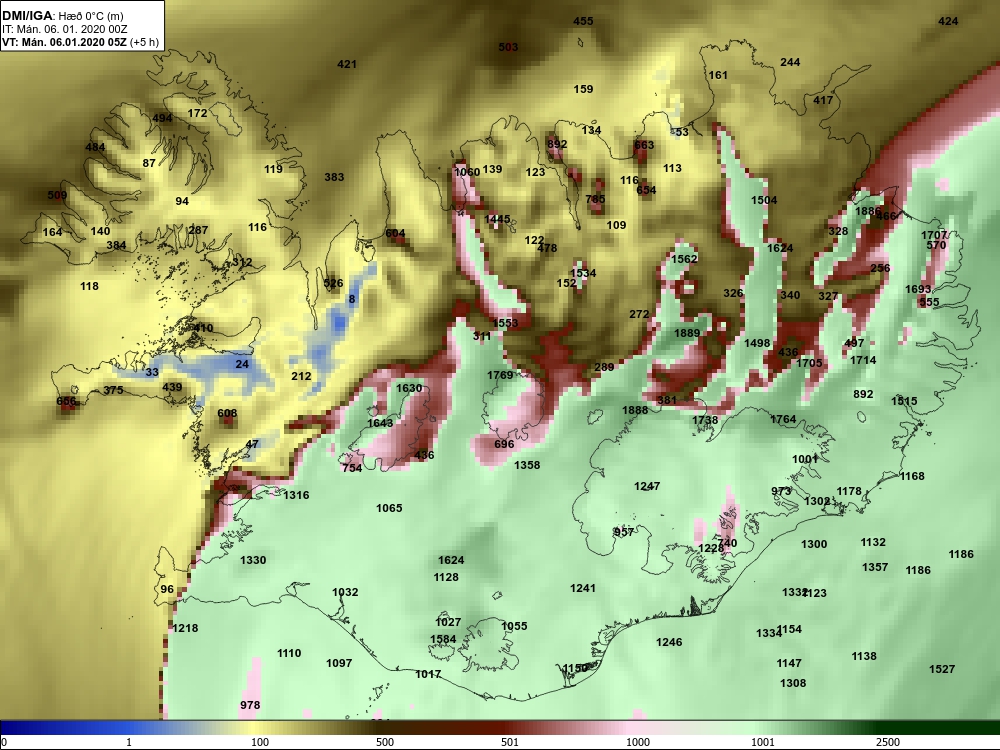Image resolution: width=1000 pixels, height=750 pixels.
Task: Click the map value '1889'
Action: click(x=687, y=333)
